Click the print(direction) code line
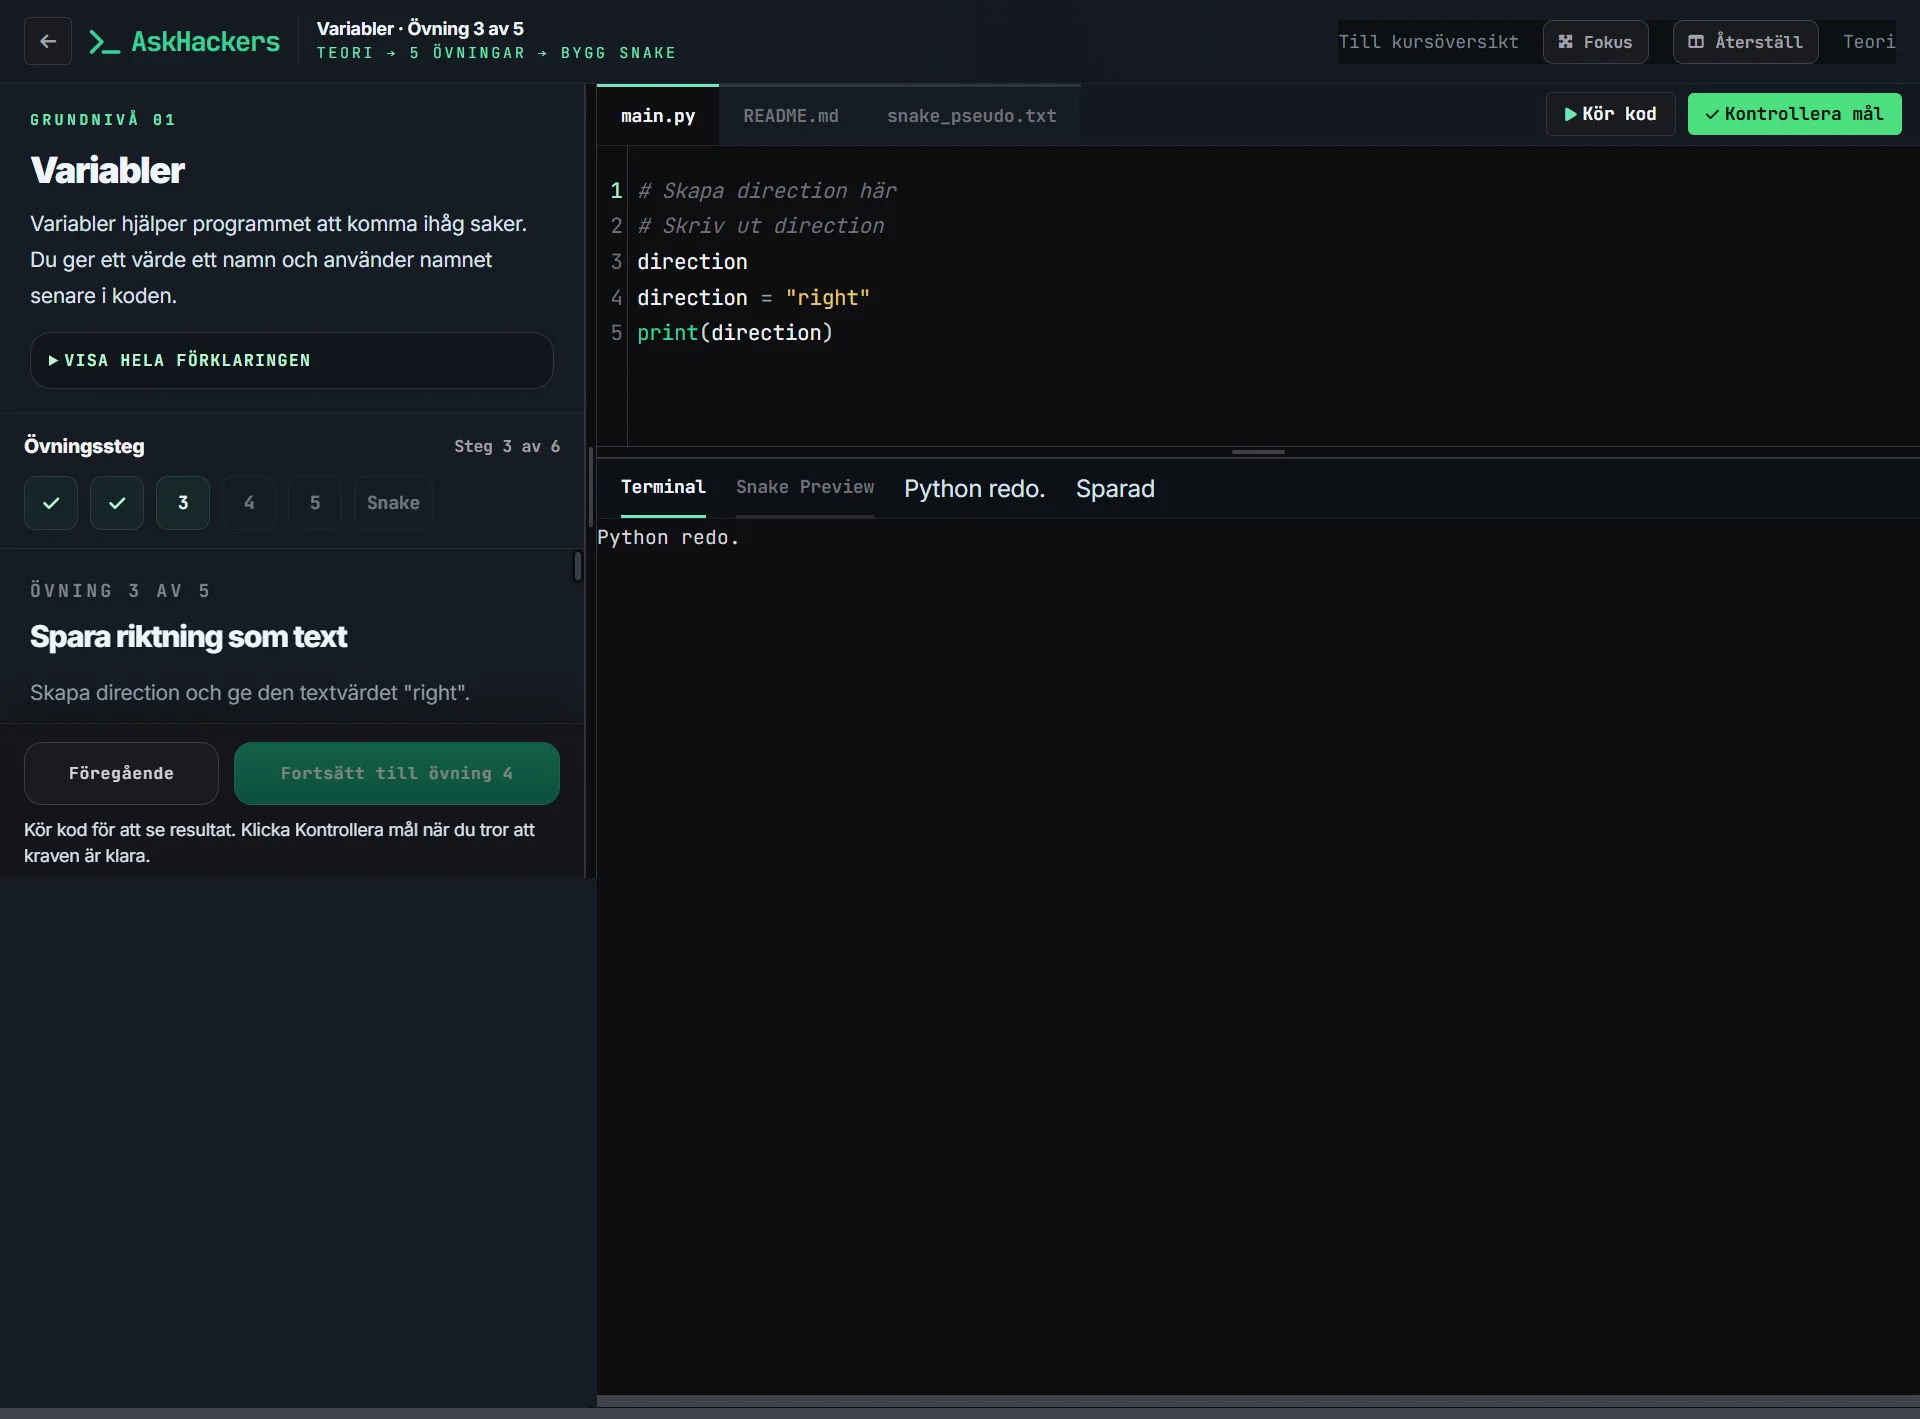Viewport: 1920px width, 1419px height. 735,333
